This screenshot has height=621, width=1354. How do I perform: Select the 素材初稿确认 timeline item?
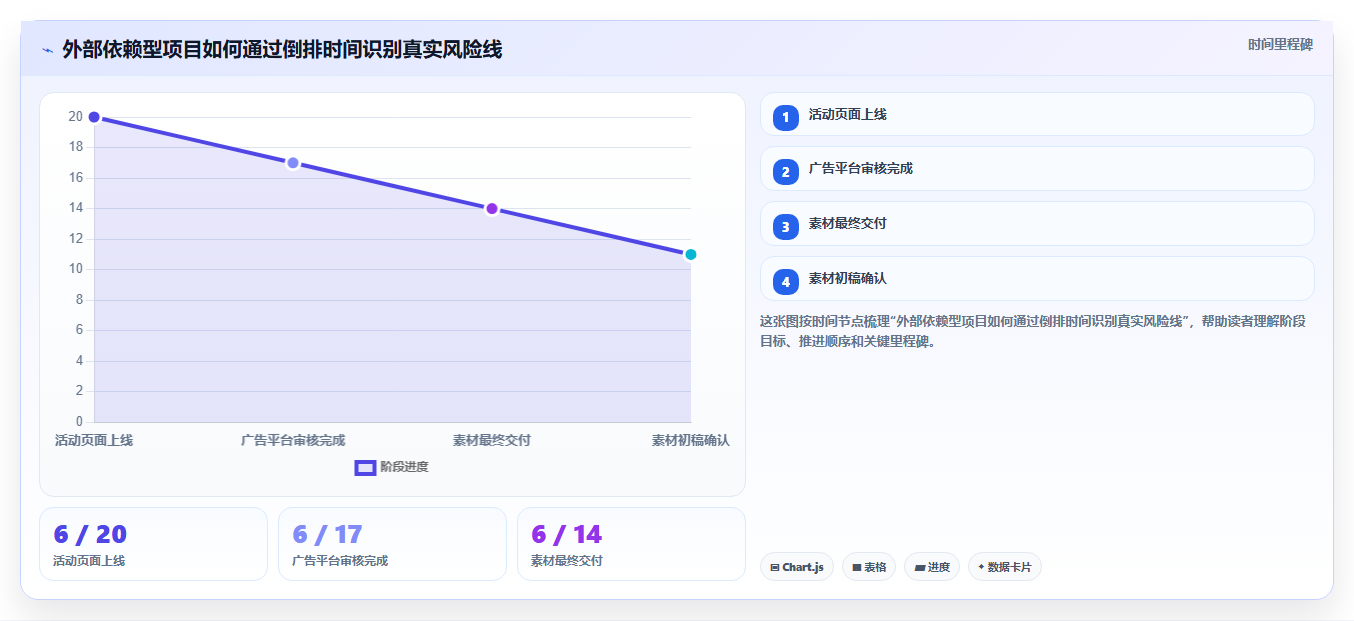[x=1037, y=278]
